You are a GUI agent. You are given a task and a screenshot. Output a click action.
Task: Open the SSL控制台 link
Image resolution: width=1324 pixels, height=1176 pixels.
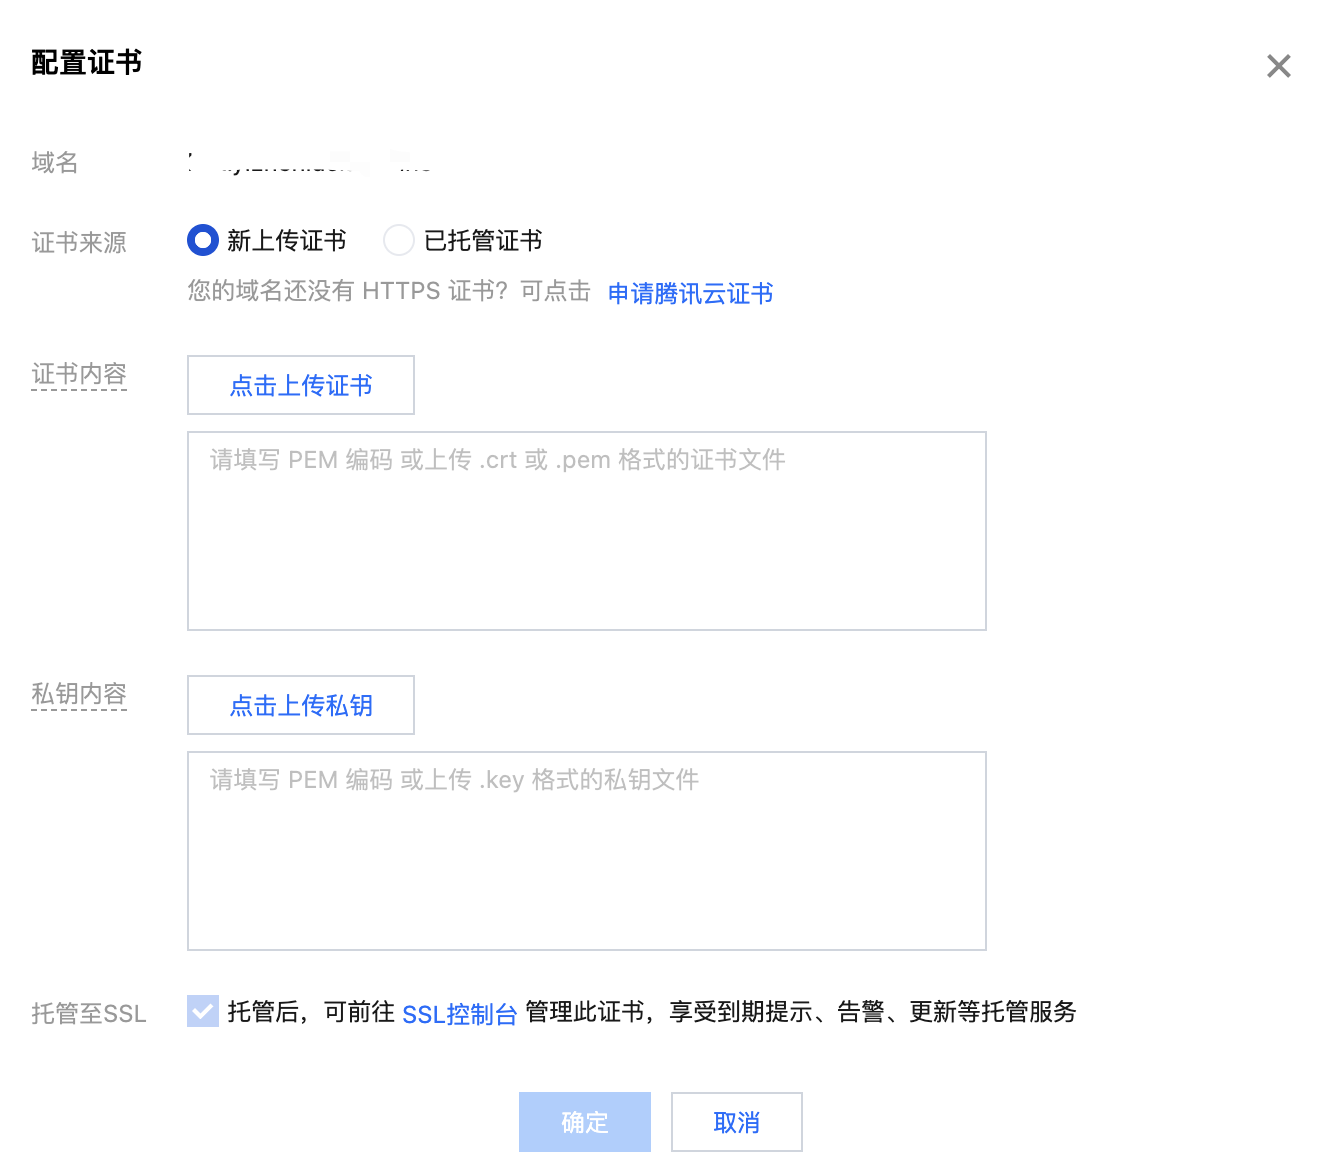[459, 1014]
